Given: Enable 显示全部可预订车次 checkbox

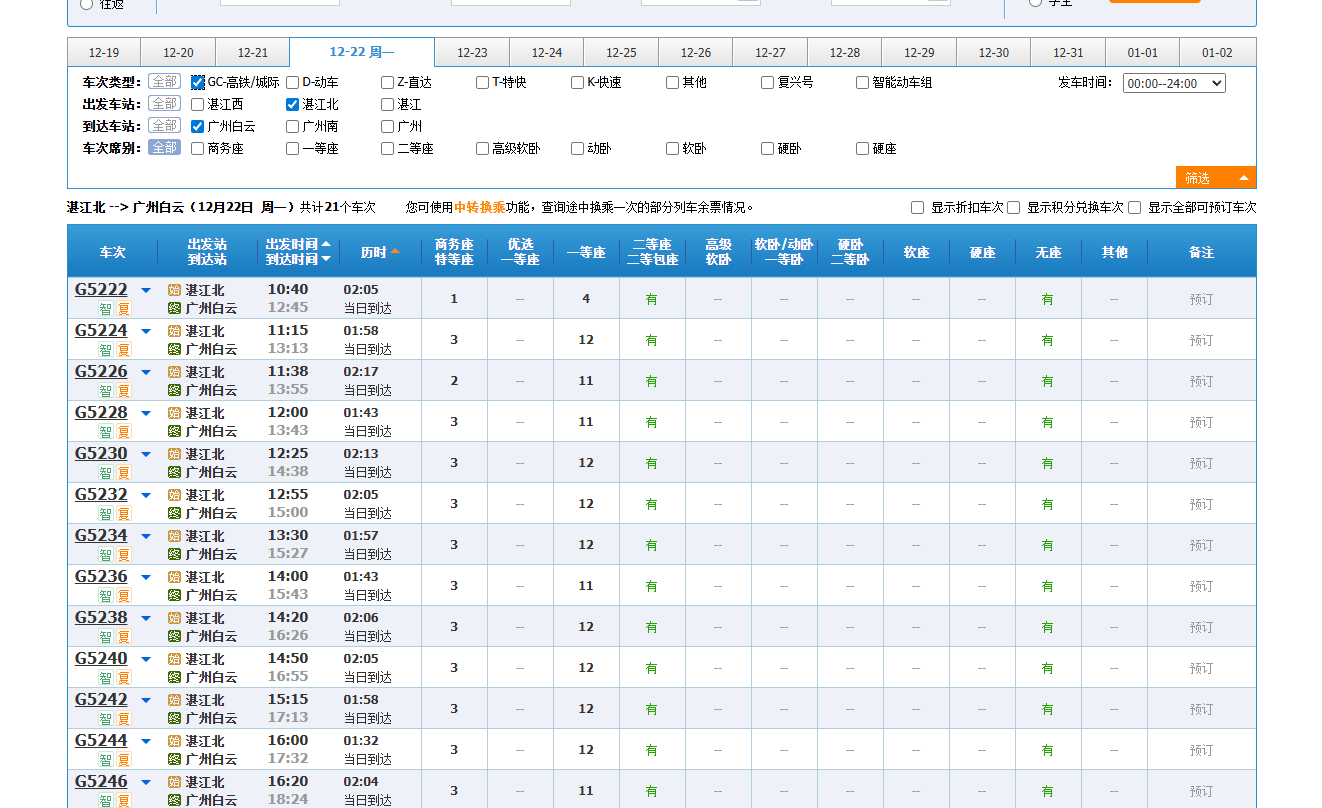Looking at the screenshot, I should [1135, 208].
